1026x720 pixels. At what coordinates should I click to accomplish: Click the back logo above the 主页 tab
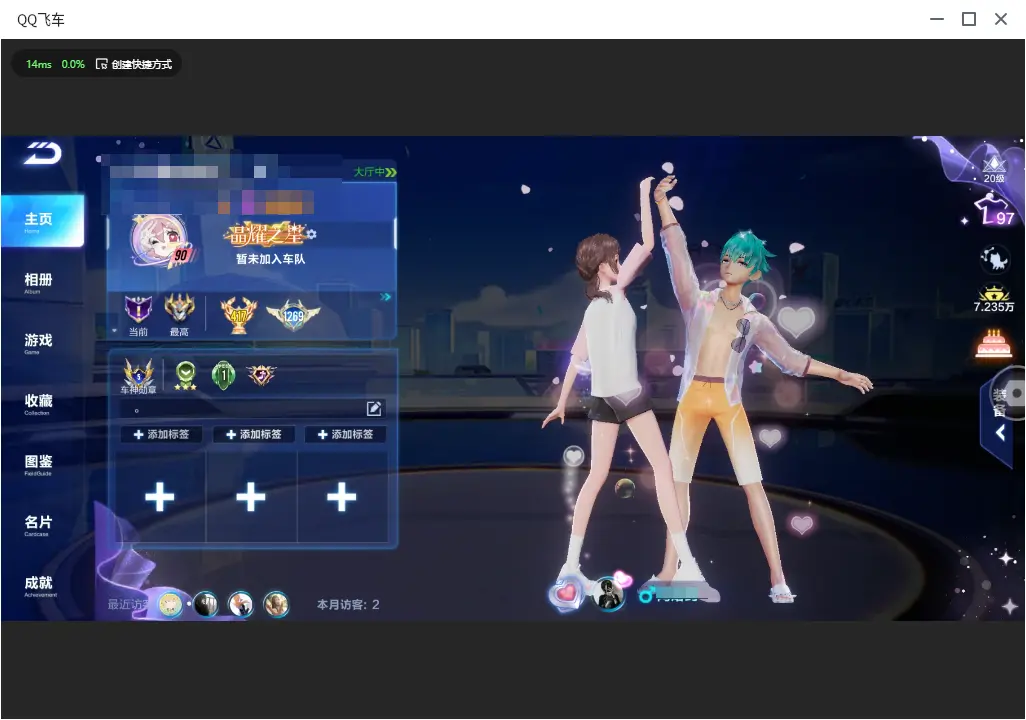(x=43, y=153)
